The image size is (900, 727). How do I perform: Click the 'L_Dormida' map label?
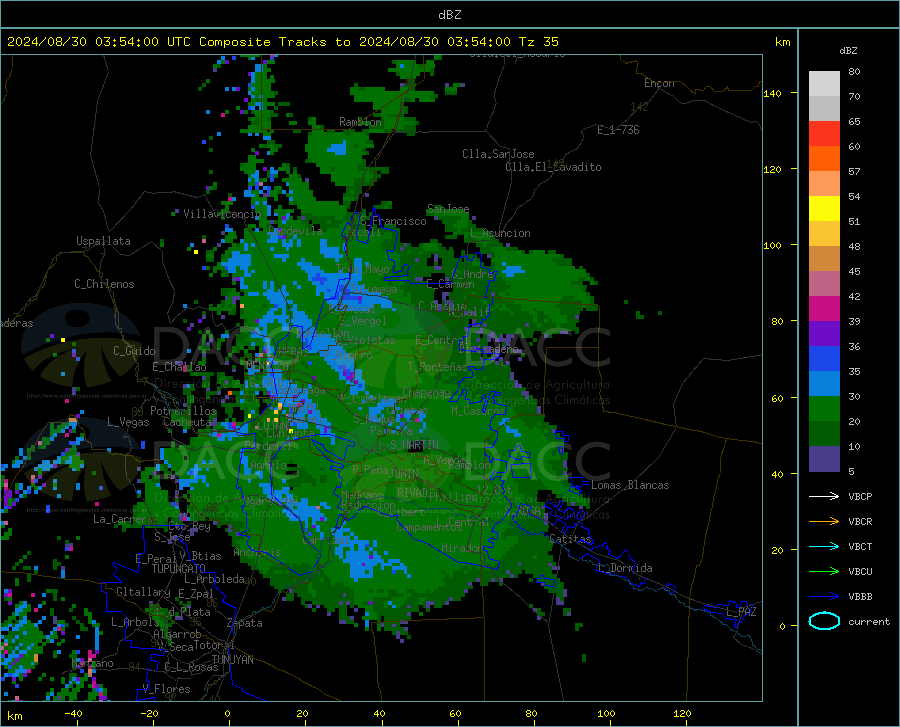pyautogui.click(x=624, y=568)
